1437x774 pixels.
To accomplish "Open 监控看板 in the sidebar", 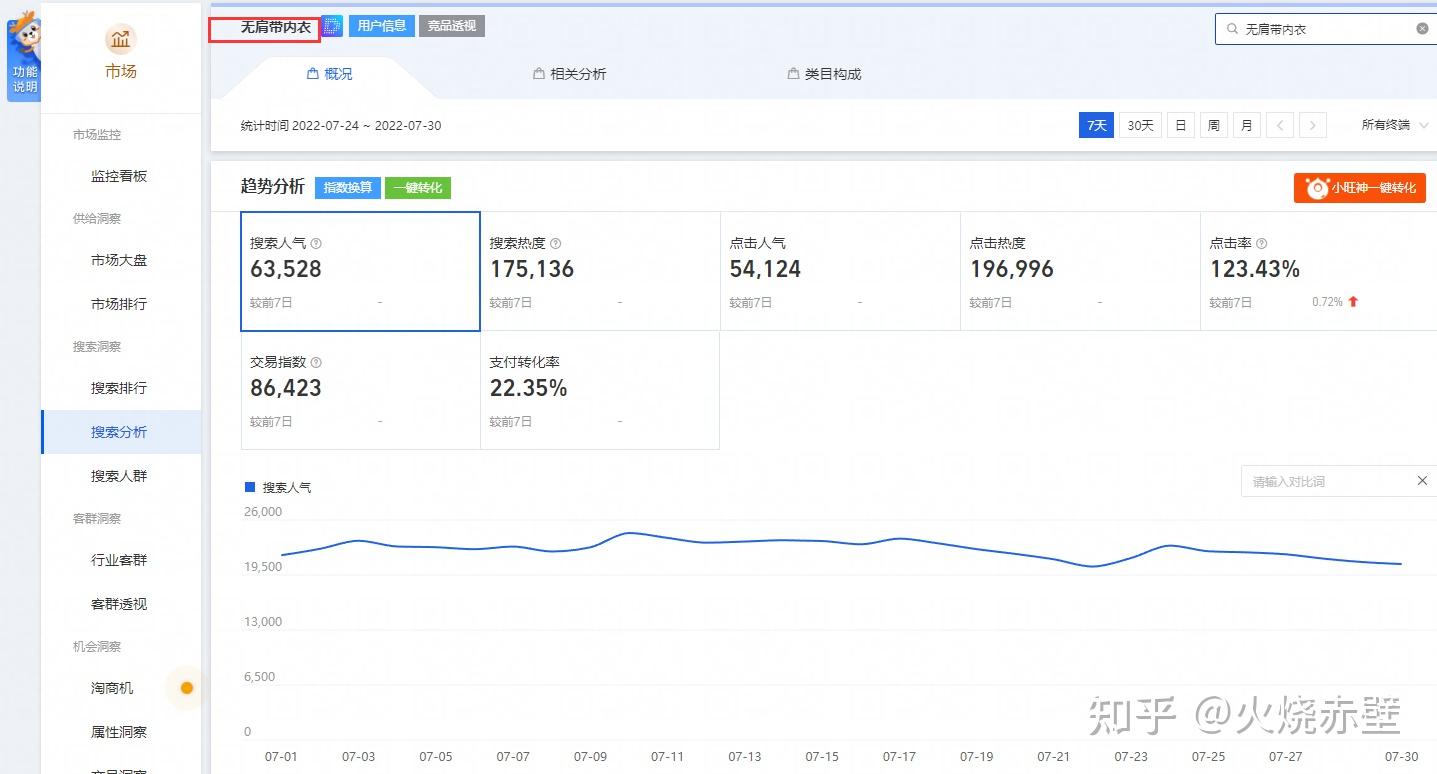I will tap(119, 176).
